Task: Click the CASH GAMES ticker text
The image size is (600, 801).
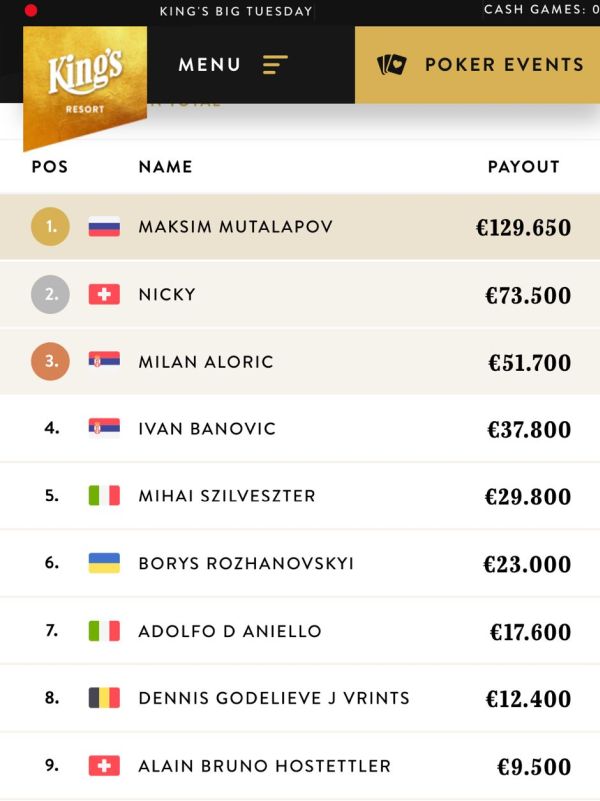Action: [541, 10]
